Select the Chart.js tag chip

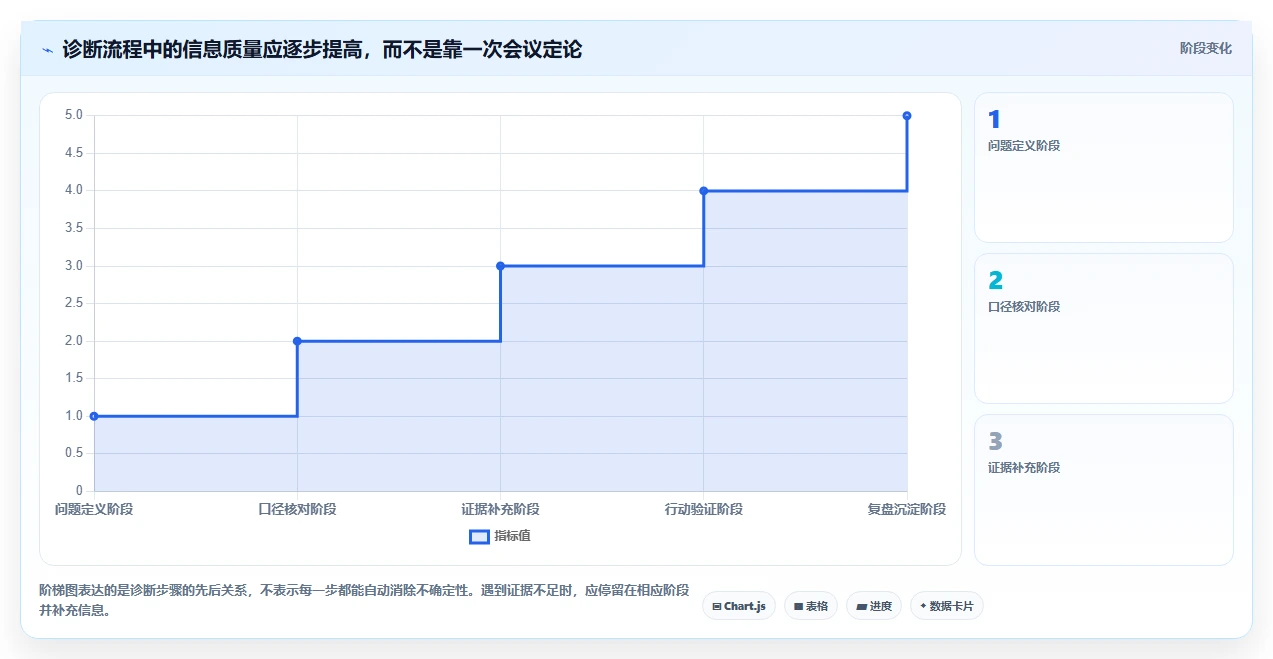click(739, 606)
